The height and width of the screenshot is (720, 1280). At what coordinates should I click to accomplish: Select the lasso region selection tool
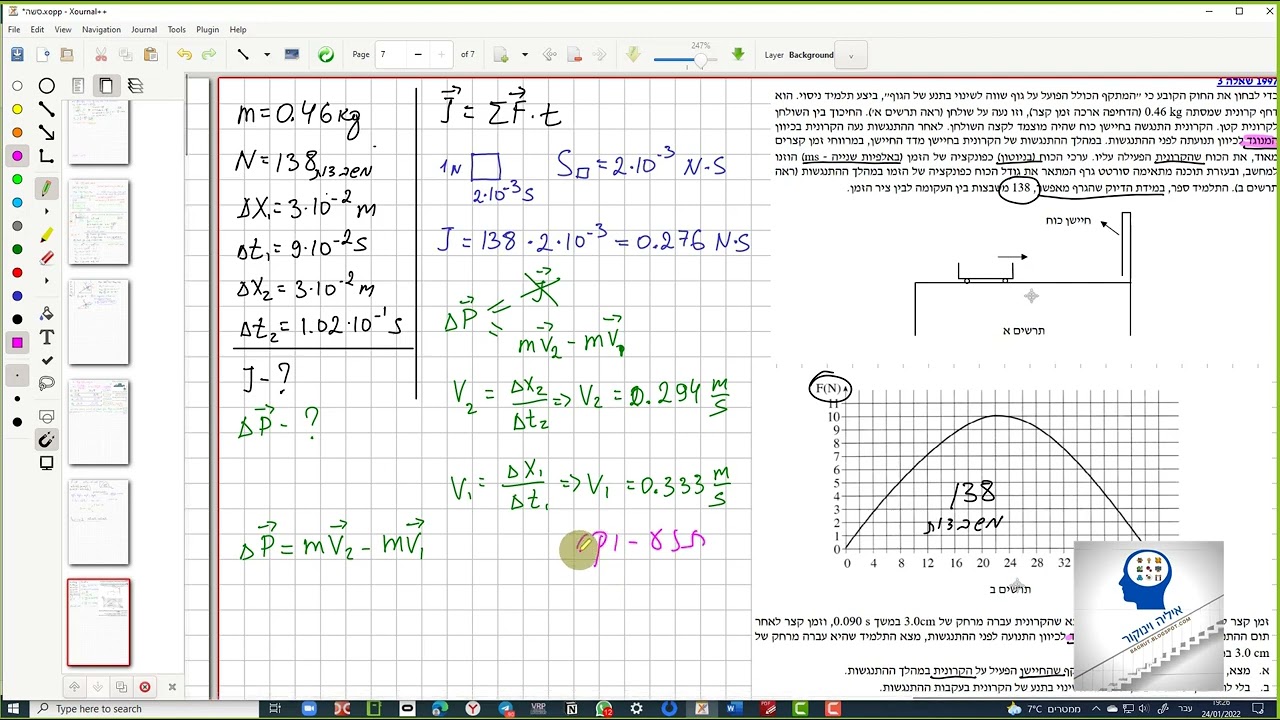tap(46, 384)
